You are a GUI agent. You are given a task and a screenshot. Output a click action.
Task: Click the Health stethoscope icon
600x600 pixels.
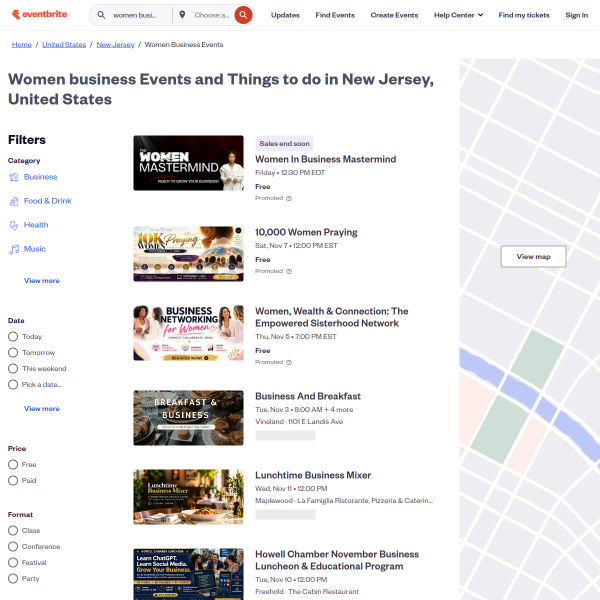[x=14, y=225]
